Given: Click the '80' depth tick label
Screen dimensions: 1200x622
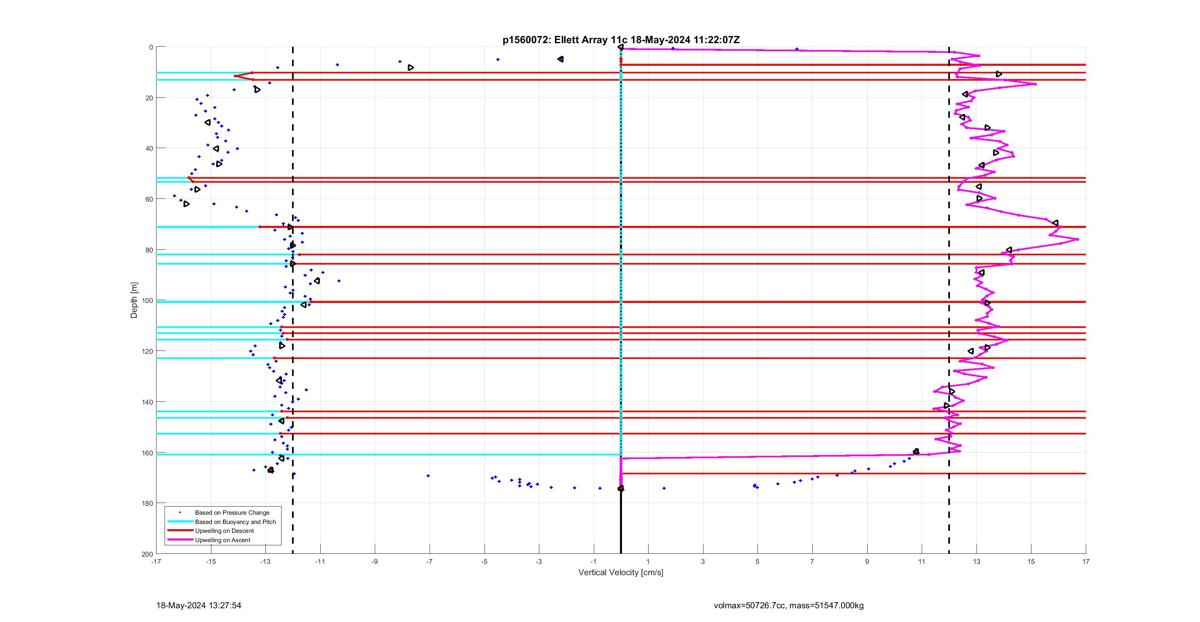Looking at the screenshot, I should click(x=148, y=250).
